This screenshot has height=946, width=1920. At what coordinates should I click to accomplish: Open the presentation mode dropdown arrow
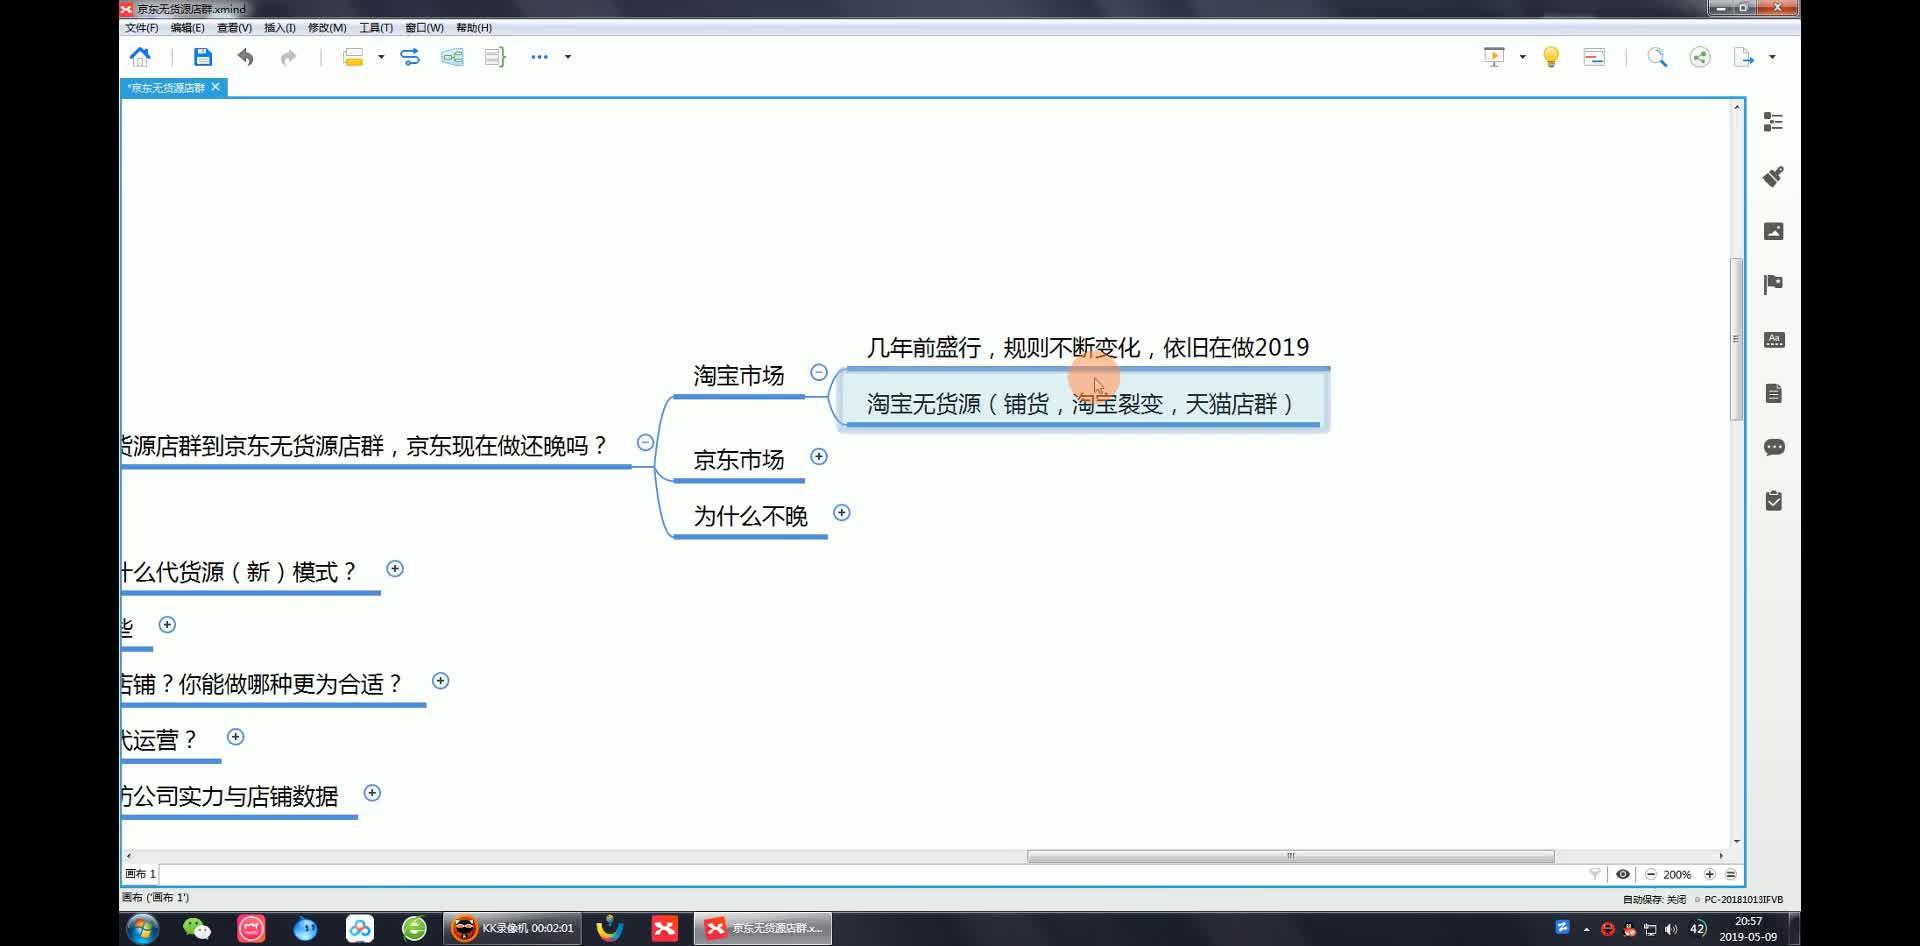[1523, 57]
